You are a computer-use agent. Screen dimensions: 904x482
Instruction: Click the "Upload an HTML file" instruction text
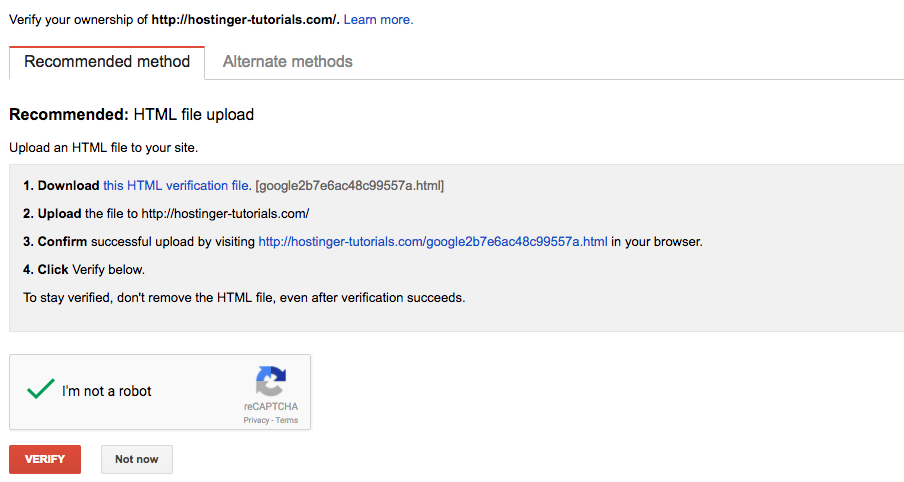click(104, 147)
